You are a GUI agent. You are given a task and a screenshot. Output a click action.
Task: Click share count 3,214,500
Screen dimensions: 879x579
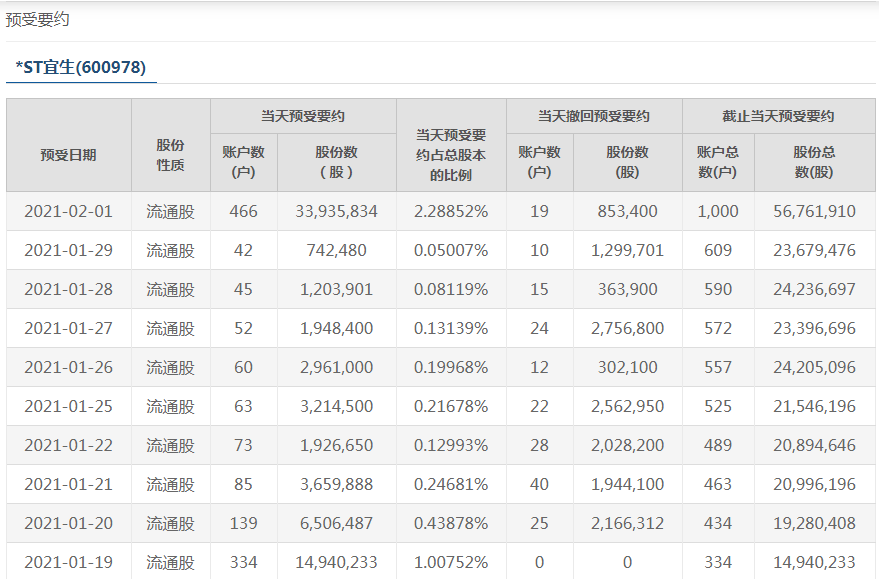click(x=336, y=406)
